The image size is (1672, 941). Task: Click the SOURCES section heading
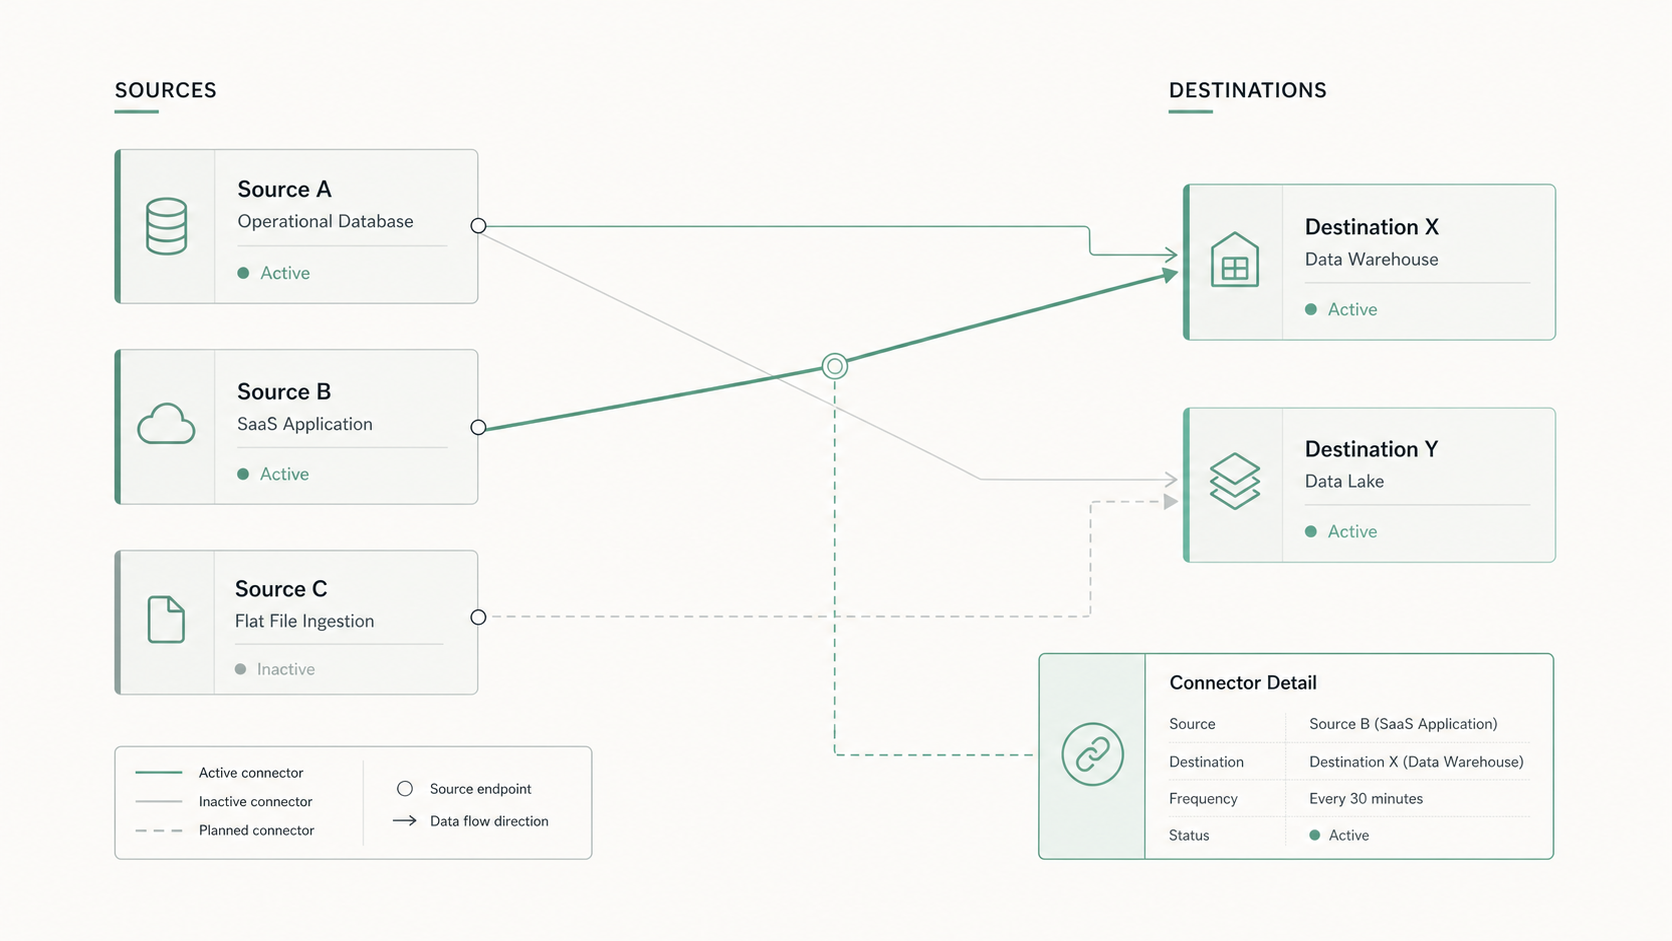[166, 90]
